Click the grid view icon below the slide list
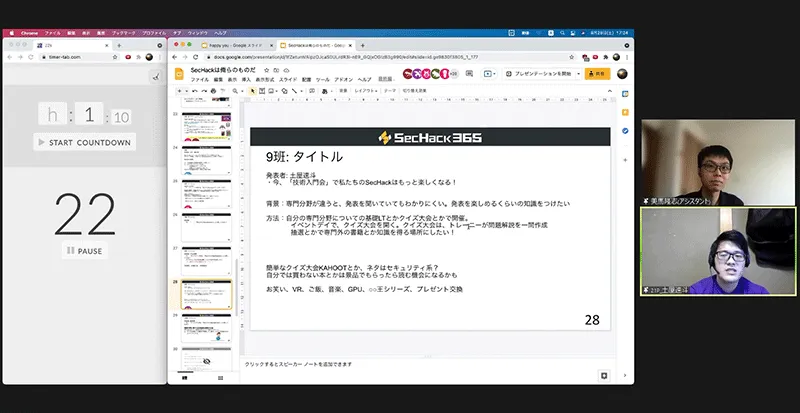Screen dimensions: 800x413 pos(220,378)
